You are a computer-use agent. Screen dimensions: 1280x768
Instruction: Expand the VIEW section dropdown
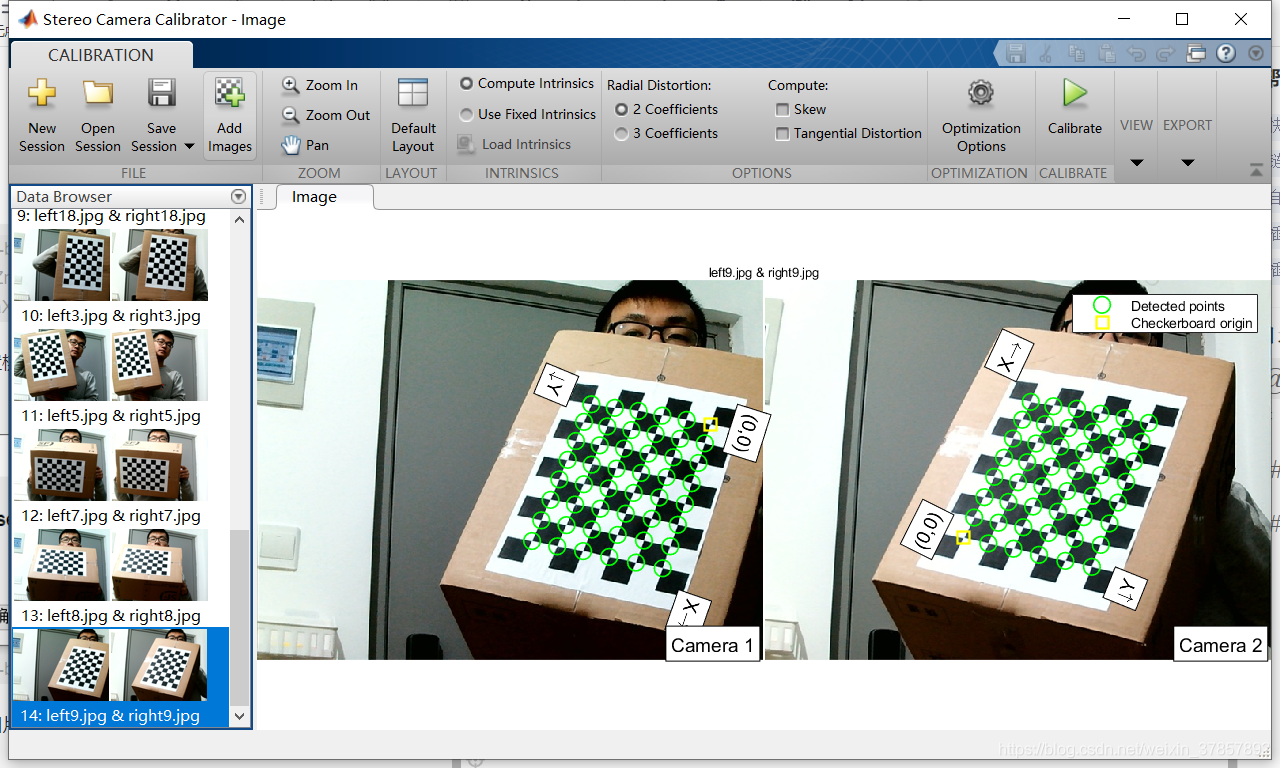click(1136, 163)
